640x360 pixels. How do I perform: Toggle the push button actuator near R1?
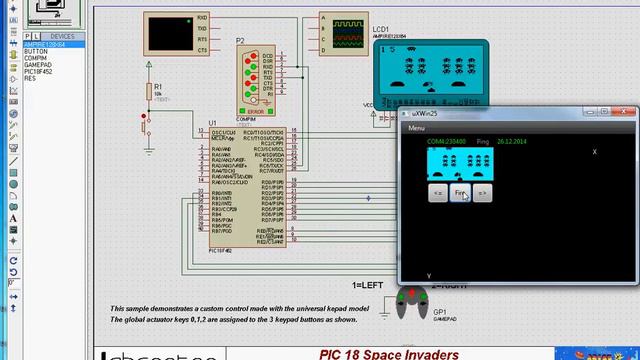[144, 116]
